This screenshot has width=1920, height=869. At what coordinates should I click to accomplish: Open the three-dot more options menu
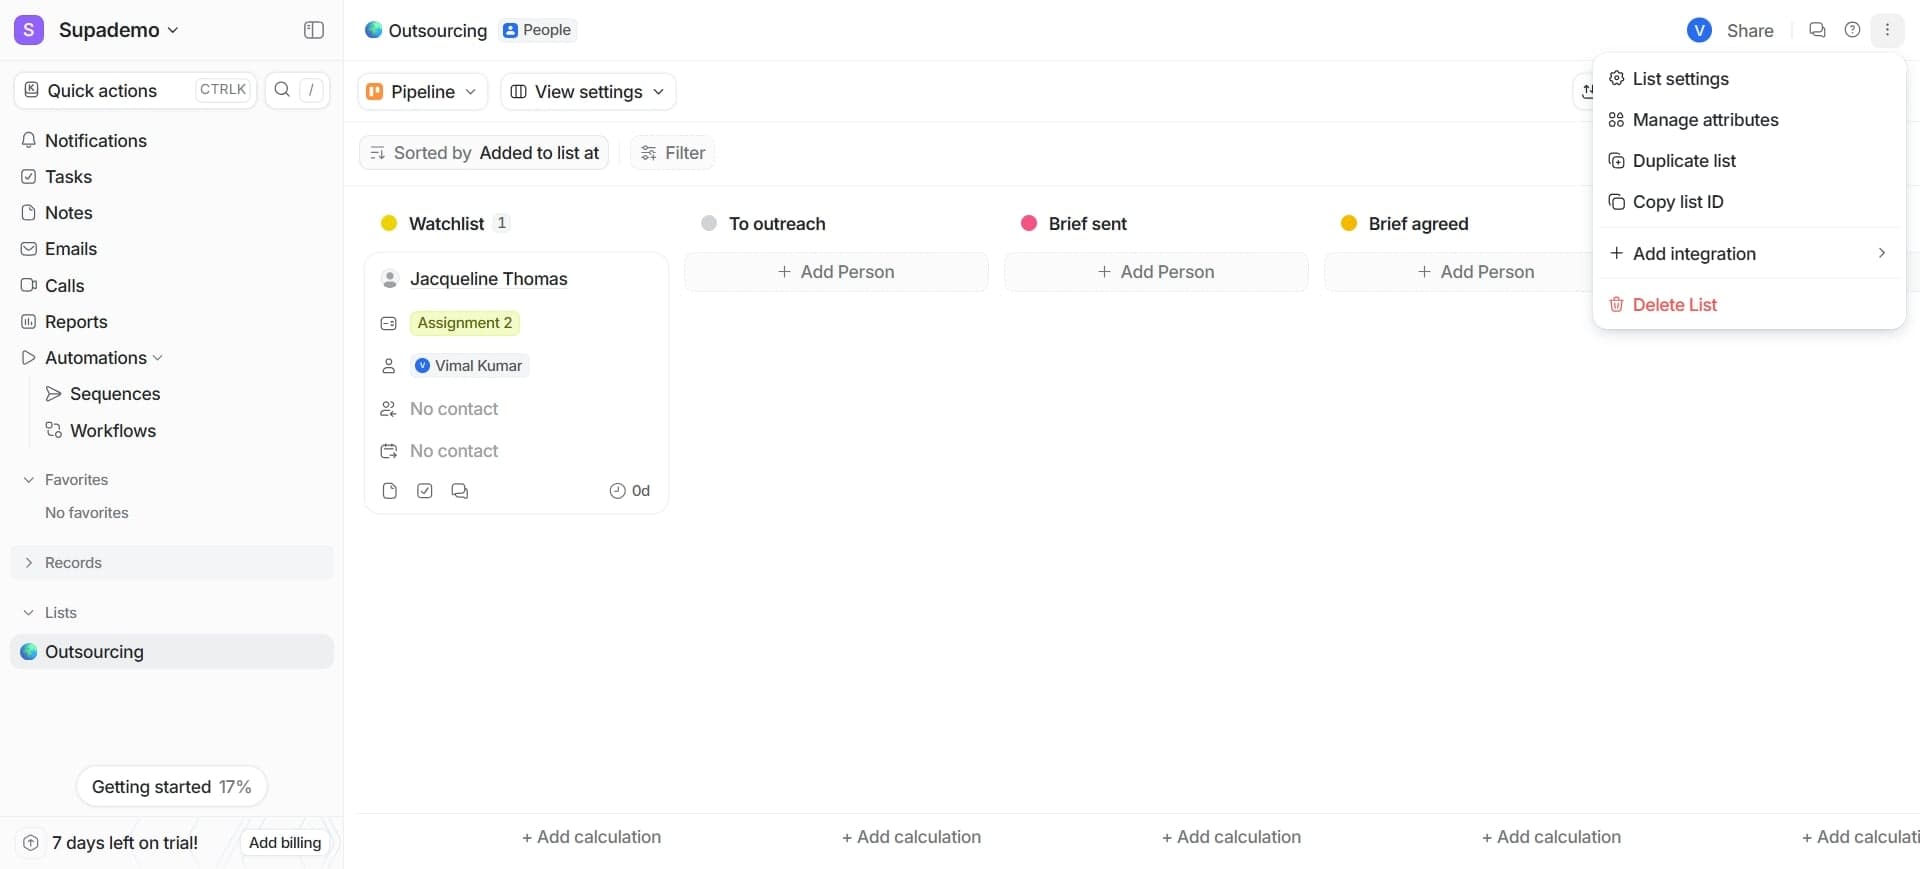1887,30
